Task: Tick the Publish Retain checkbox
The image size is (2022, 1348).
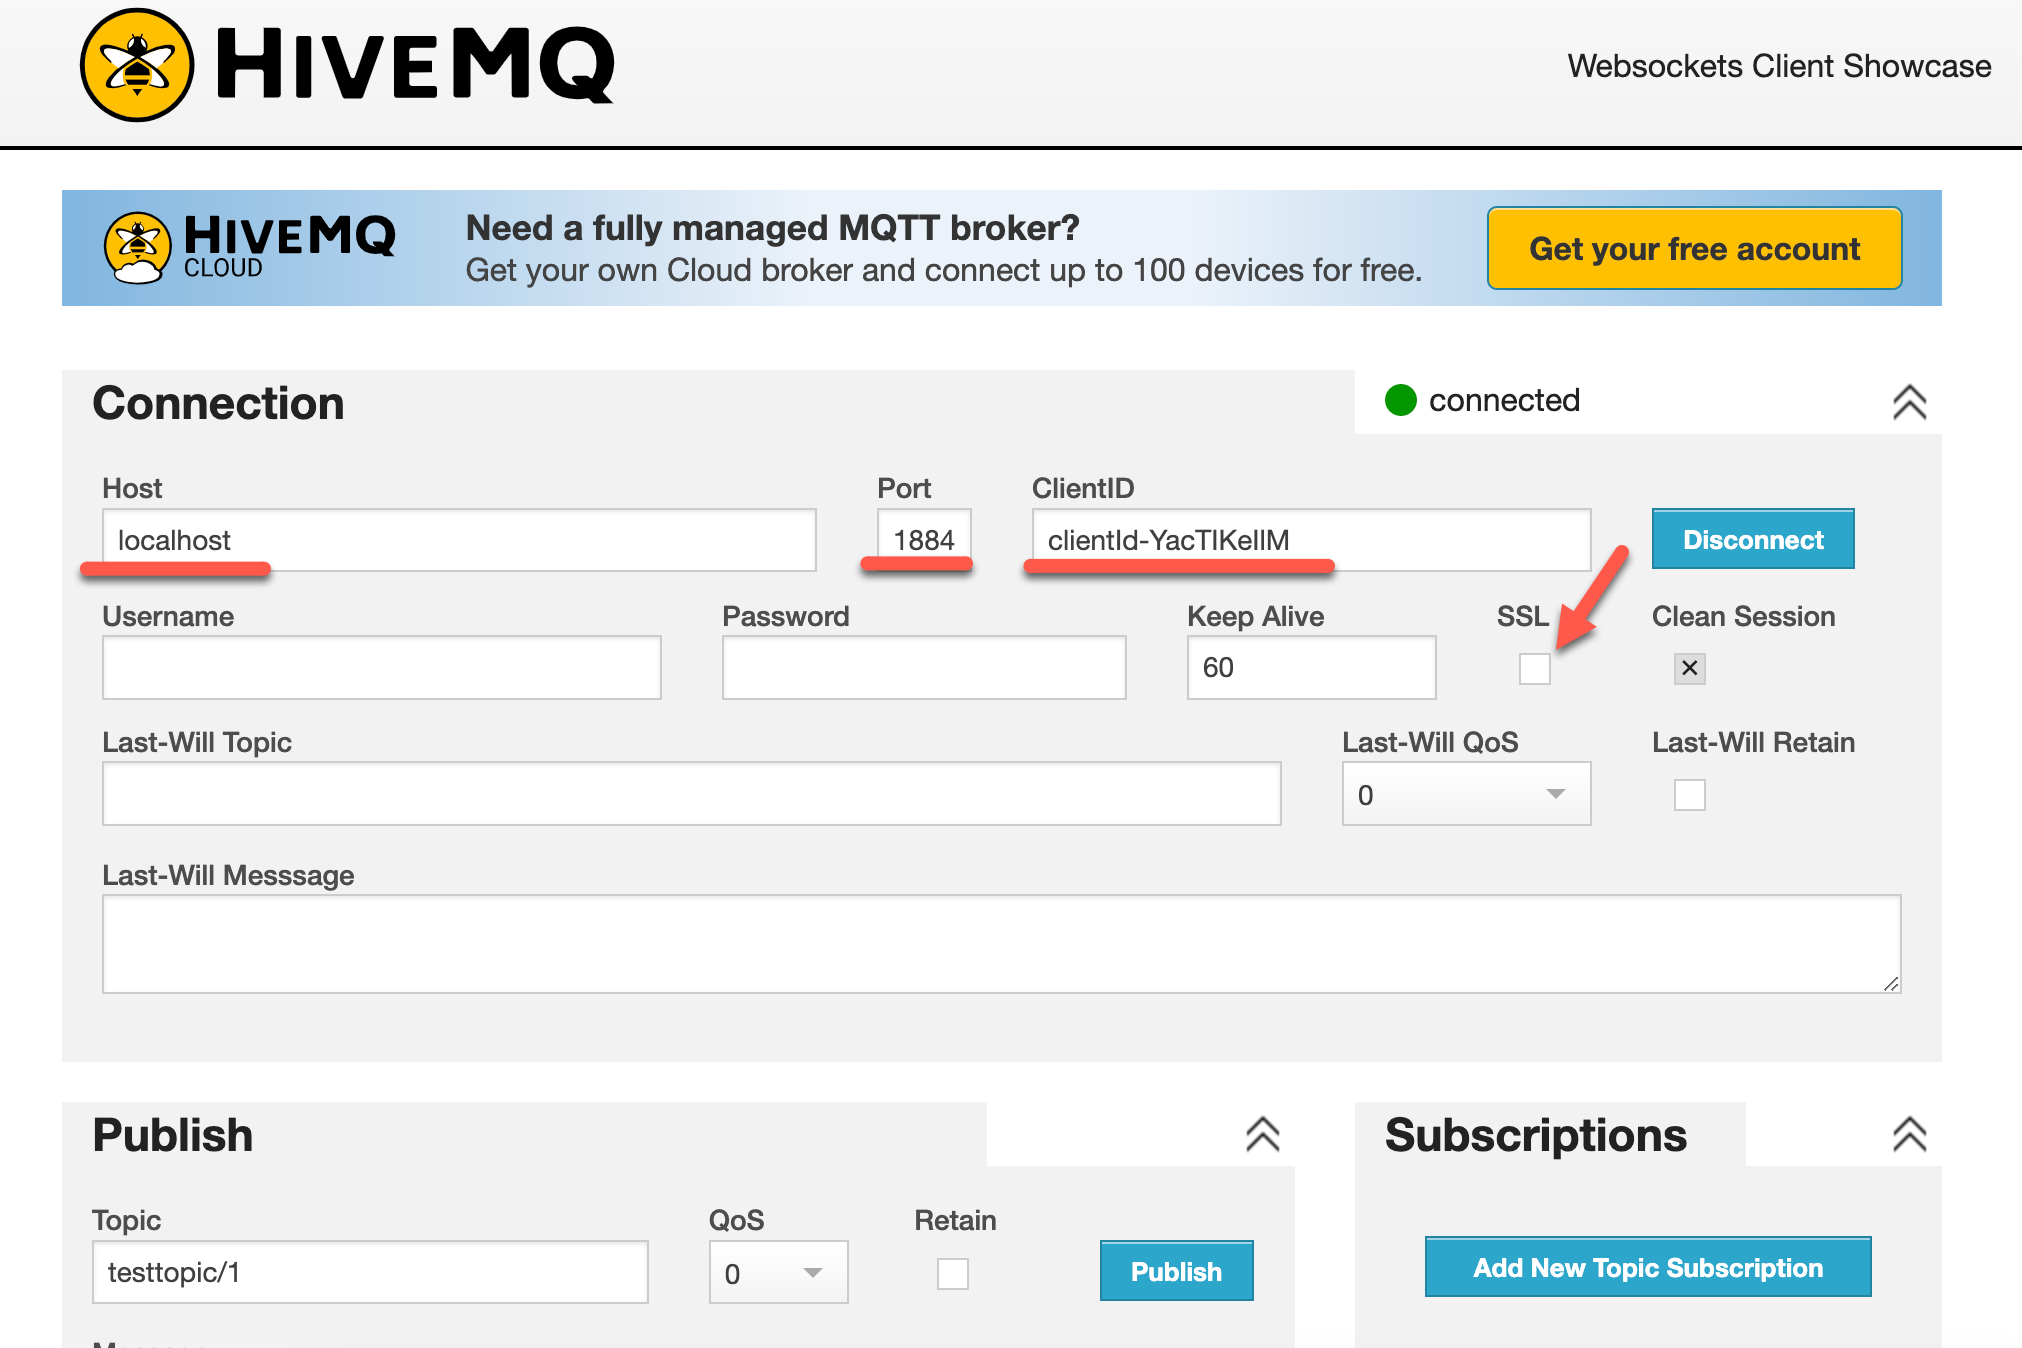Action: click(952, 1273)
